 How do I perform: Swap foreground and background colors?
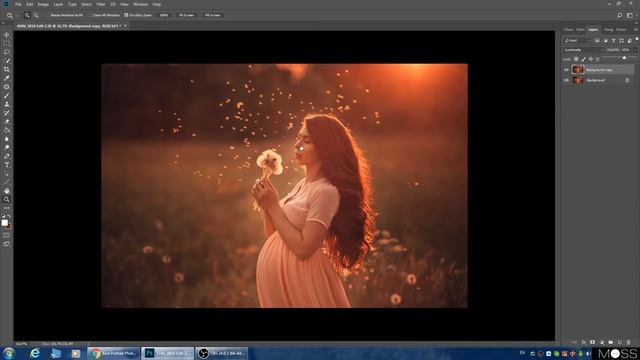pyautogui.click(x=9, y=216)
